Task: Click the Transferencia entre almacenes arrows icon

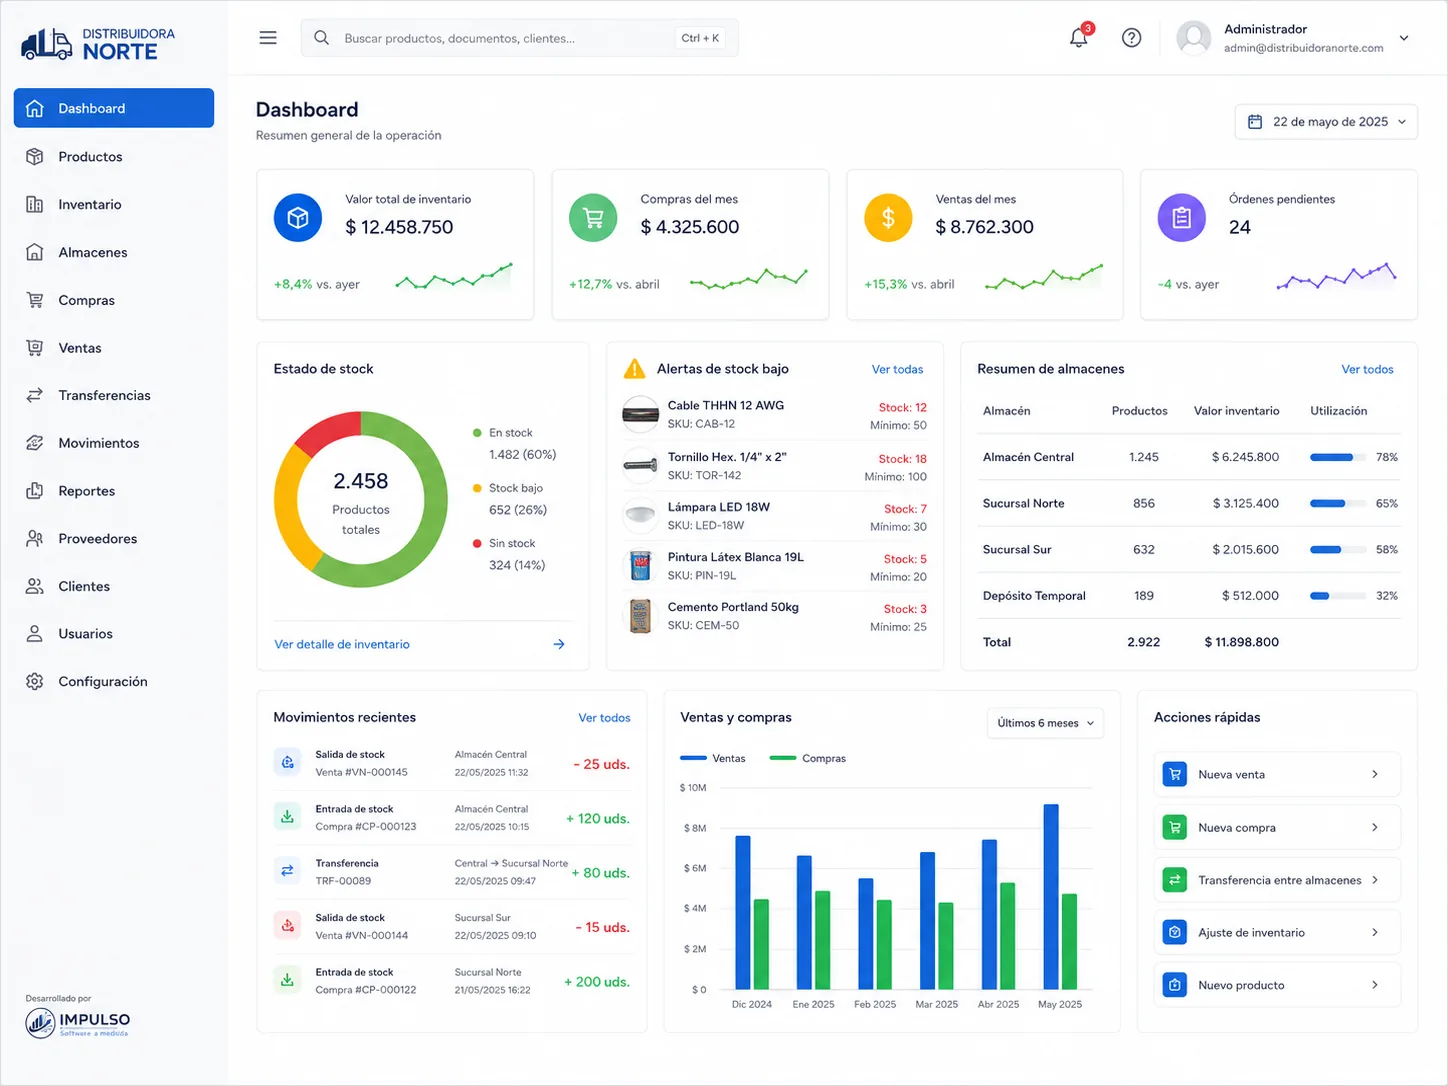Action: pos(1175,880)
